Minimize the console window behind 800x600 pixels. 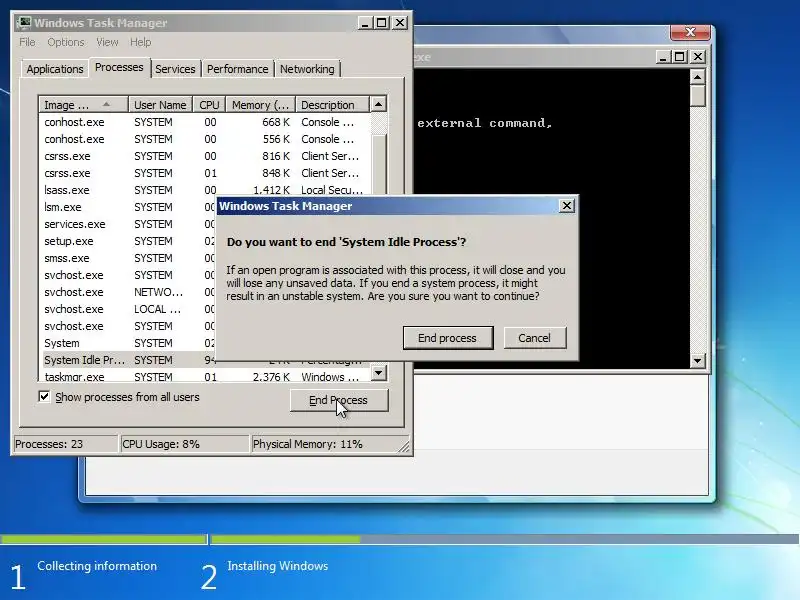pos(662,57)
